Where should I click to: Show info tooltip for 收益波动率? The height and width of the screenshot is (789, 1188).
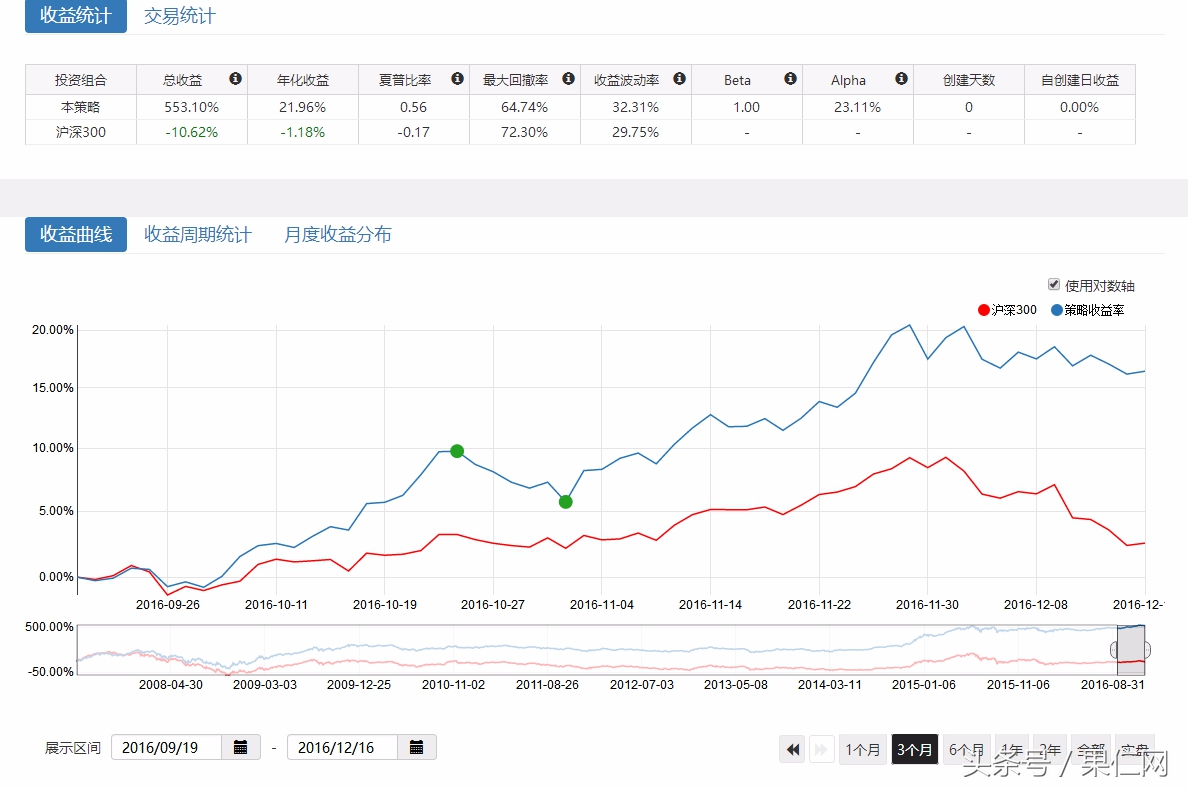[x=680, y=79]
